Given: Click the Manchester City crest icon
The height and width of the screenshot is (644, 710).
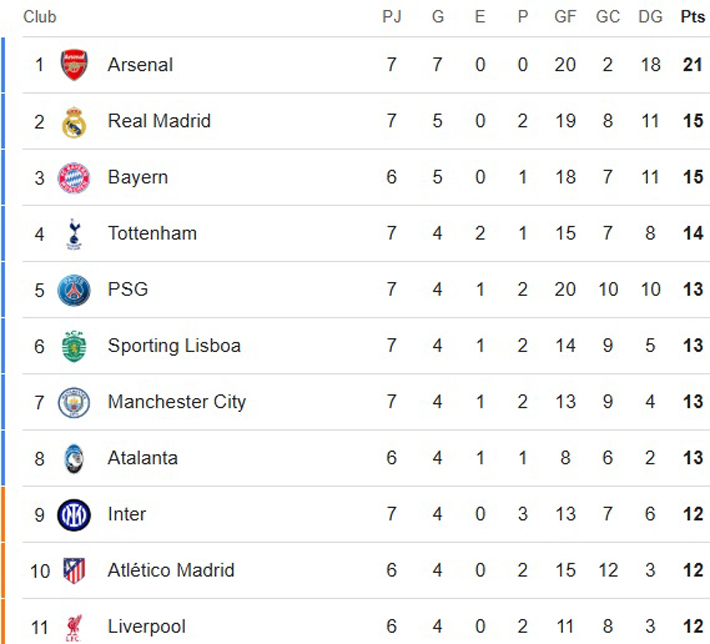Looking at the screenshot, I should tap(74, 402).
